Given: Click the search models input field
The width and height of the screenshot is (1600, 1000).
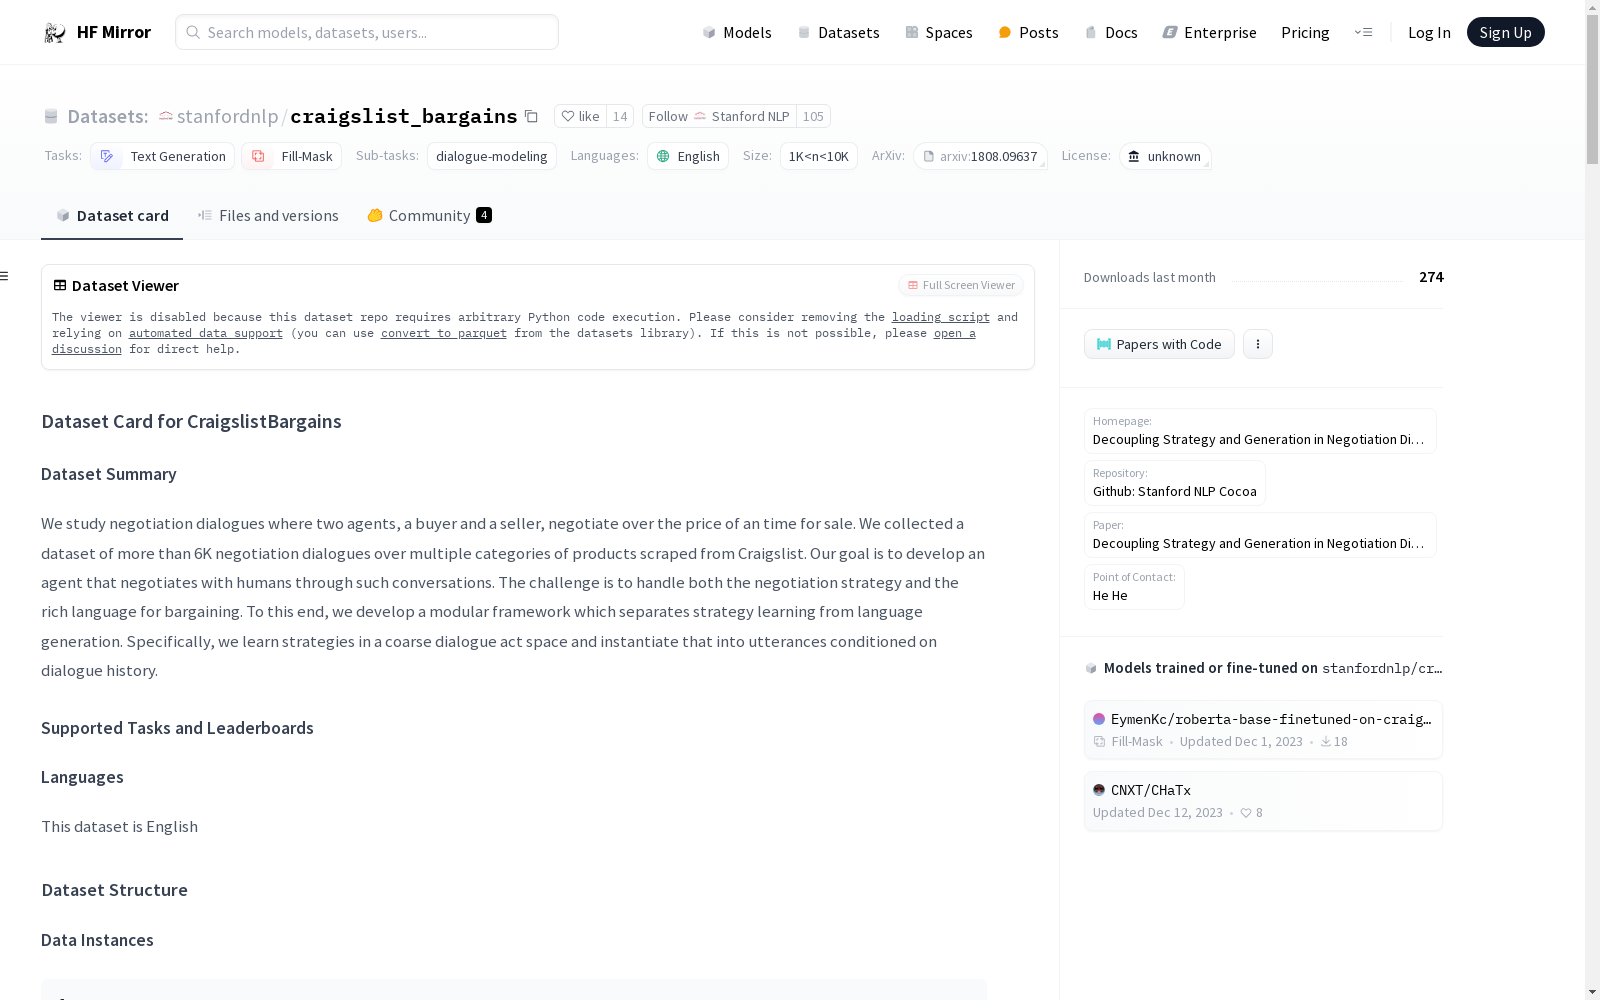Looking at the screenshot, I should [x=366, y=32].
